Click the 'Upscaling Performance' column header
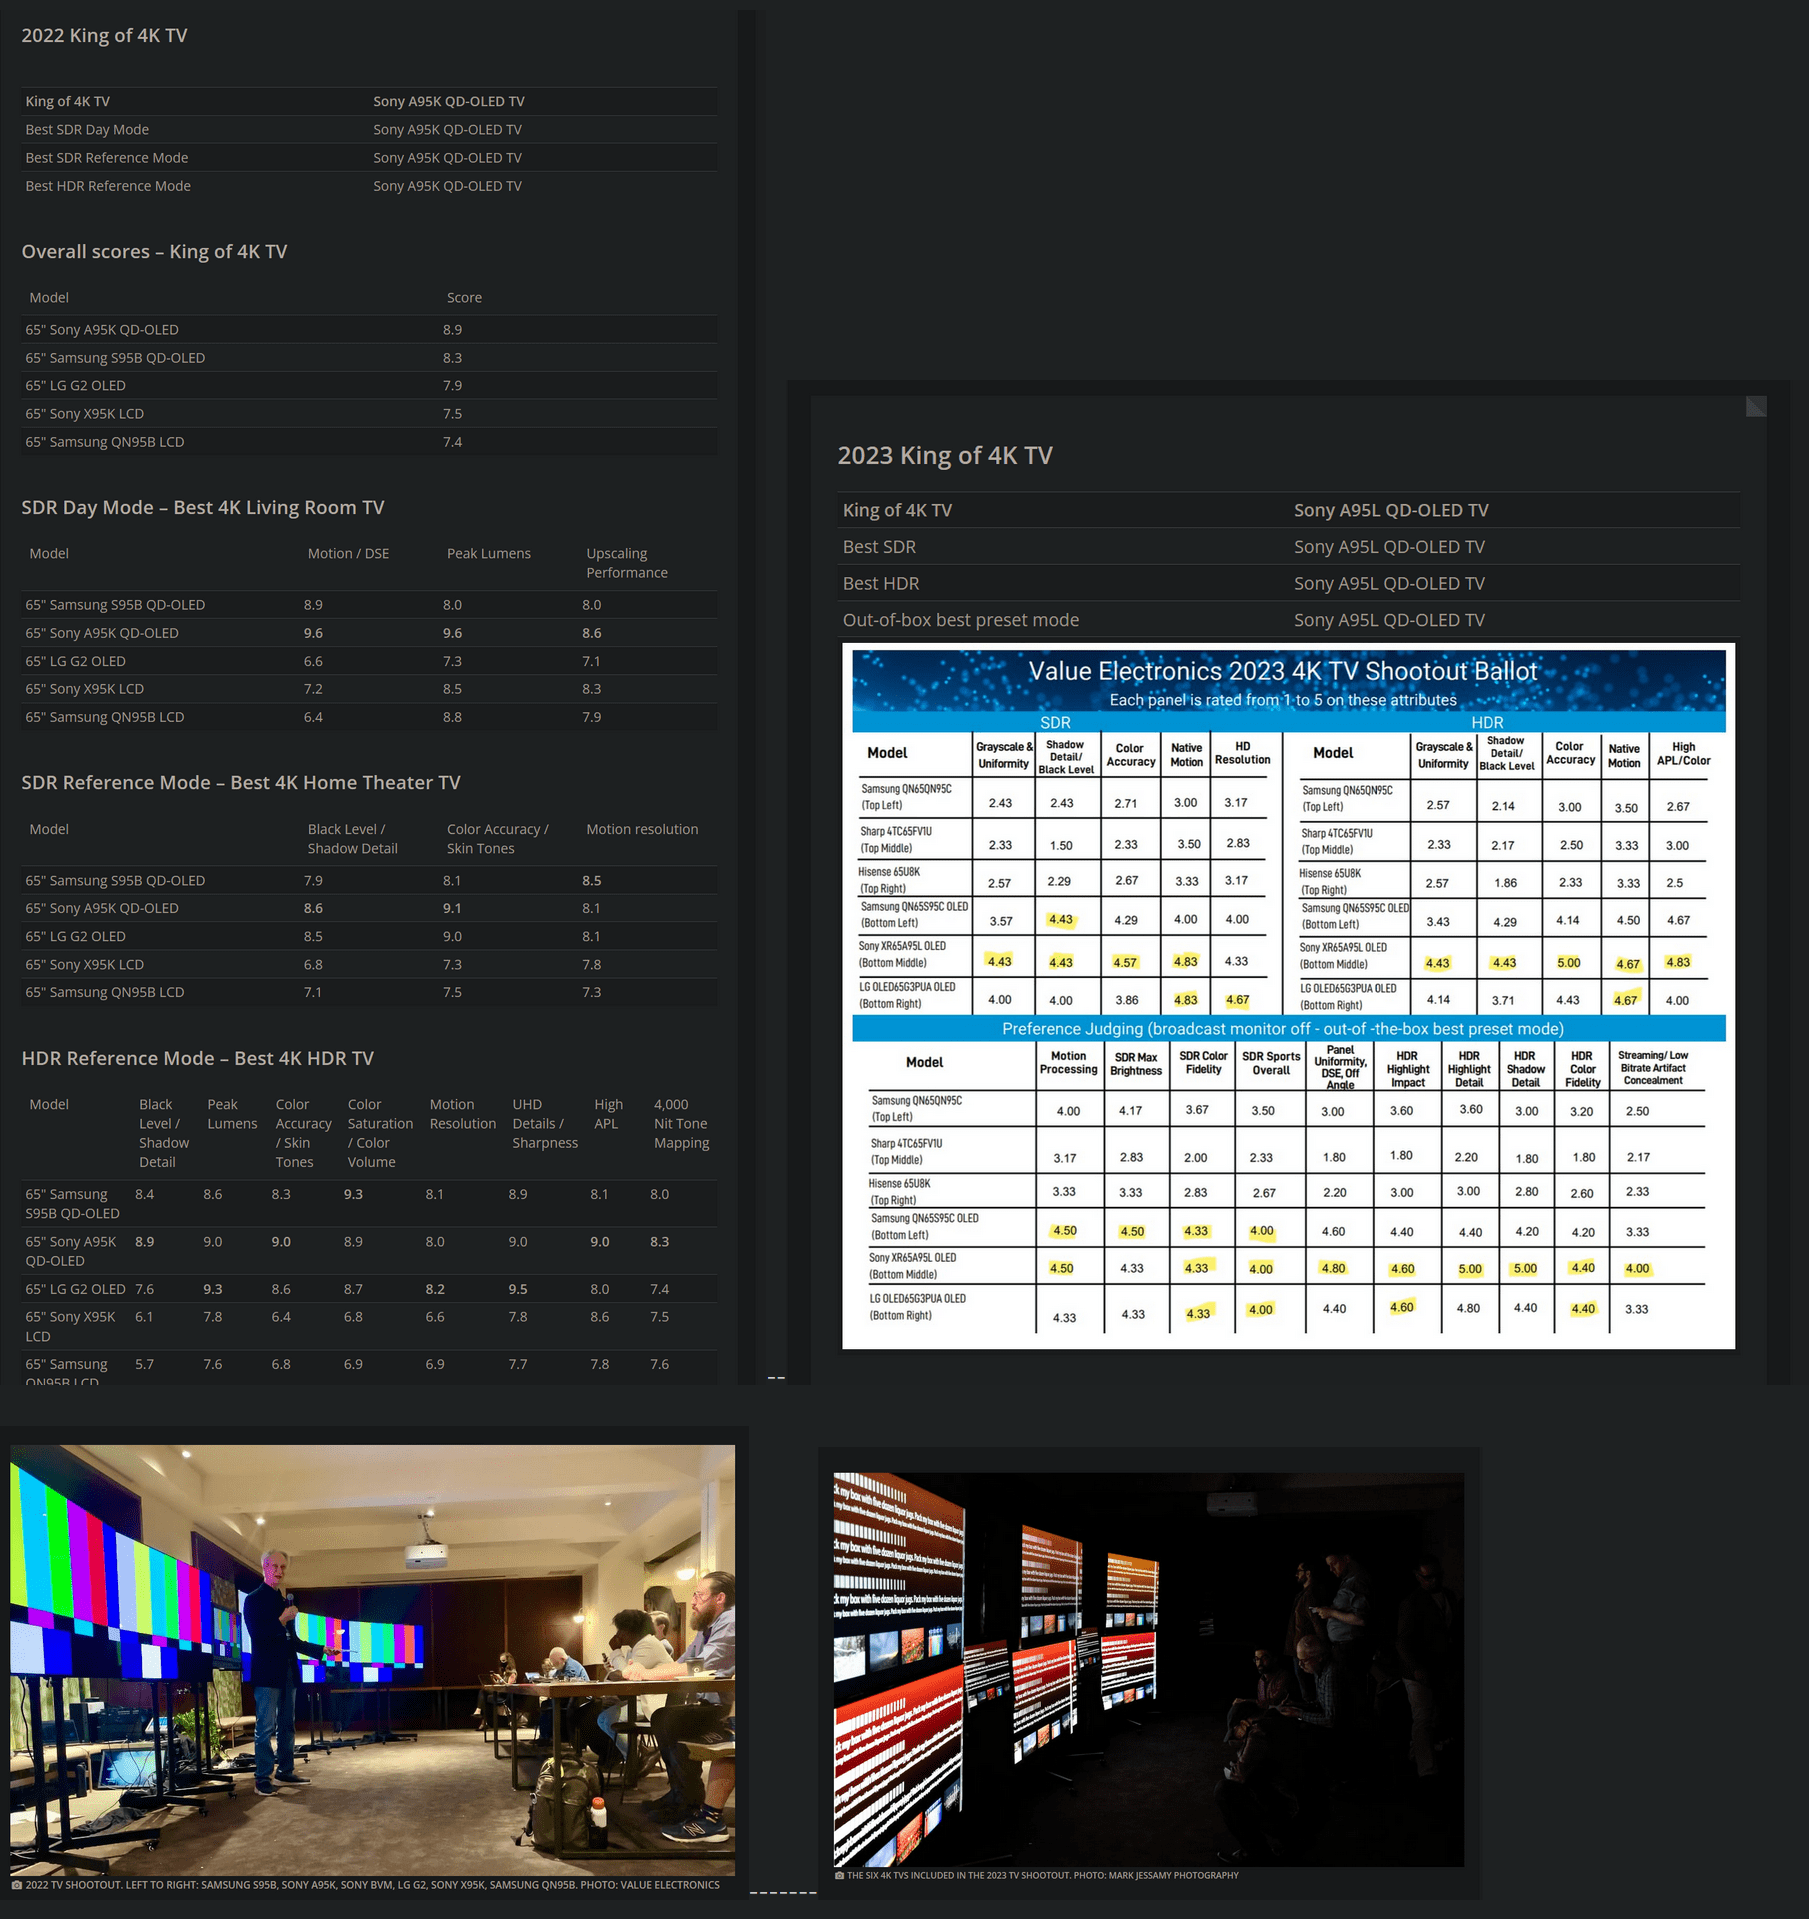 627,563
